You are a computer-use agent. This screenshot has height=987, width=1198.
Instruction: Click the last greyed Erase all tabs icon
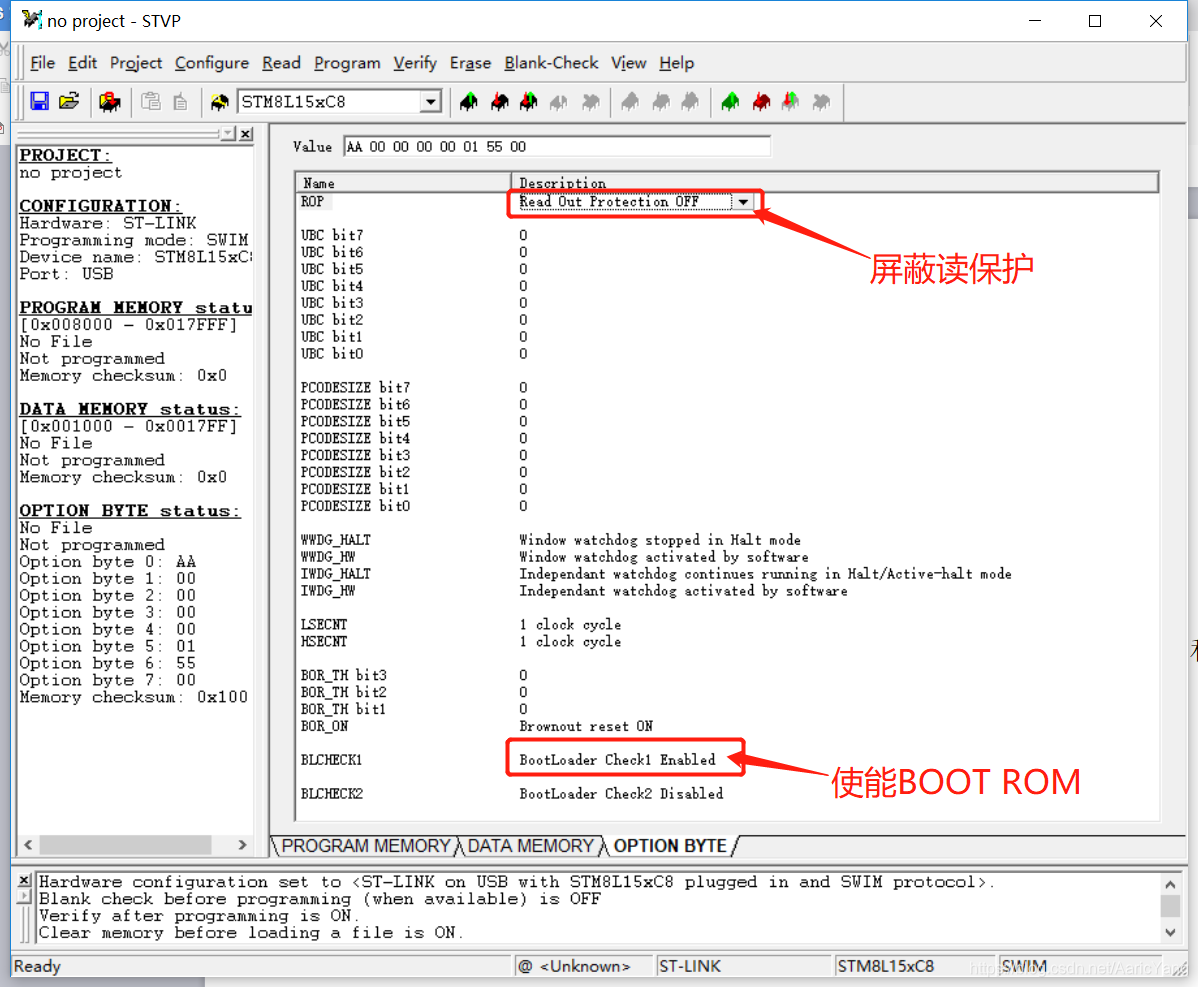coord(821,102)
